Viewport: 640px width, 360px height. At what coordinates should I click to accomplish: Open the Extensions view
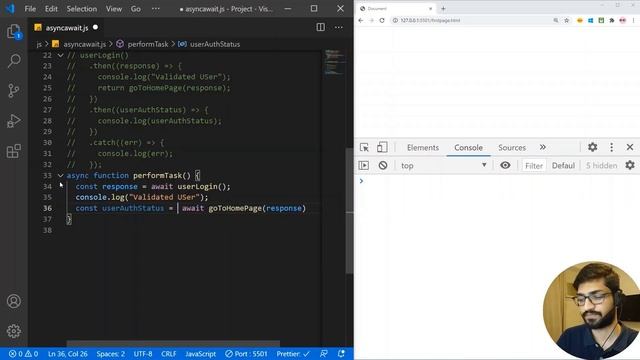click(14, 151)
